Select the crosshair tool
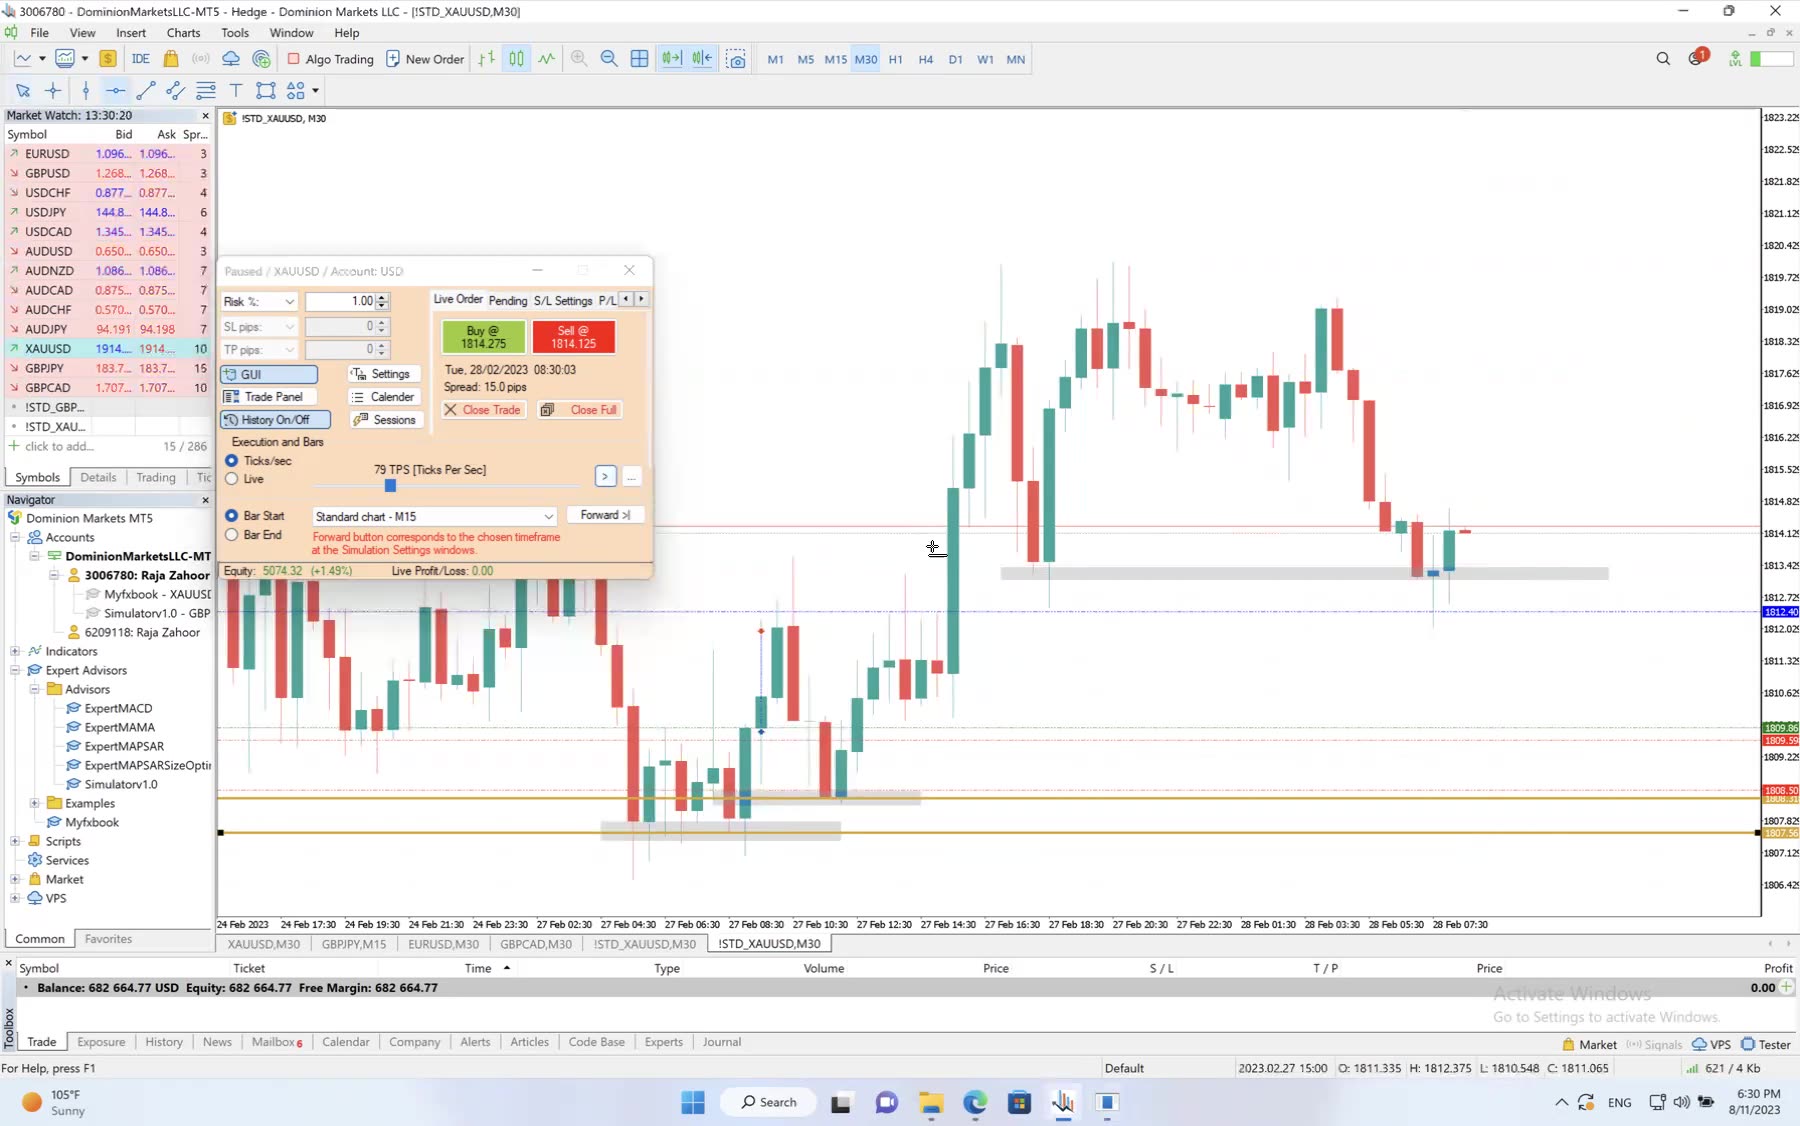 point(53,91)
